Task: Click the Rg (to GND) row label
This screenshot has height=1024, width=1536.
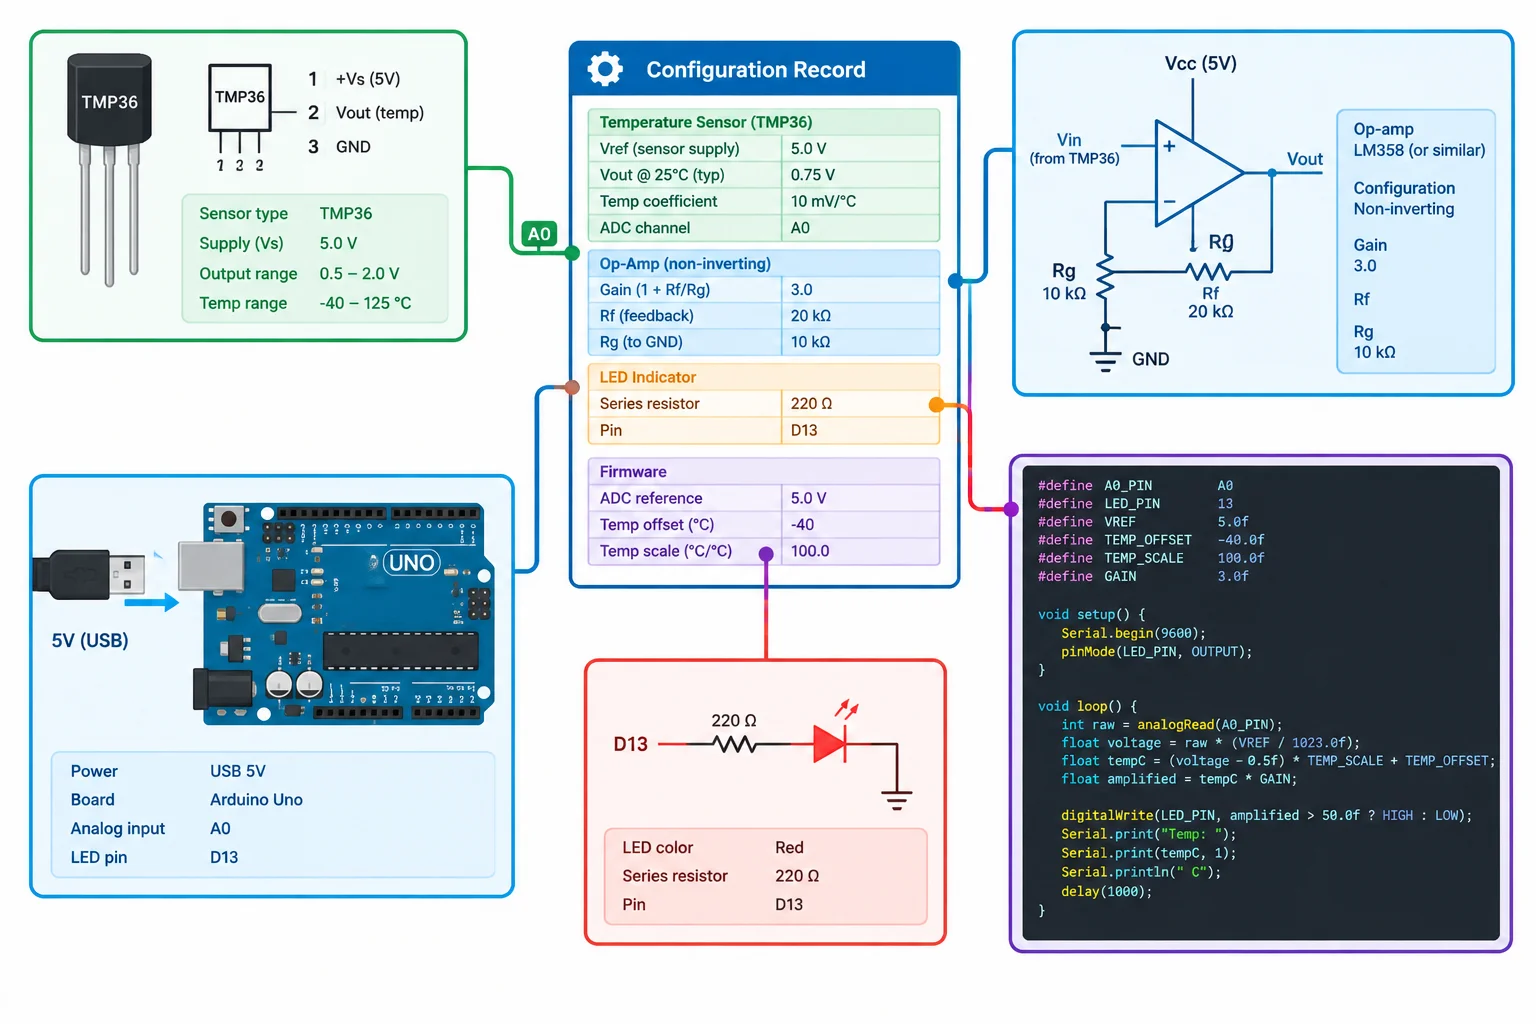Action: 641,342
